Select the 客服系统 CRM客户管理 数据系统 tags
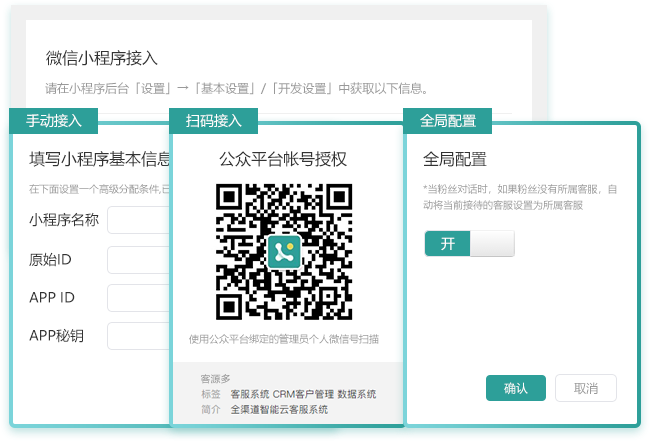The height and width of the screenshot is (441, 650). (x=303, y=394)
